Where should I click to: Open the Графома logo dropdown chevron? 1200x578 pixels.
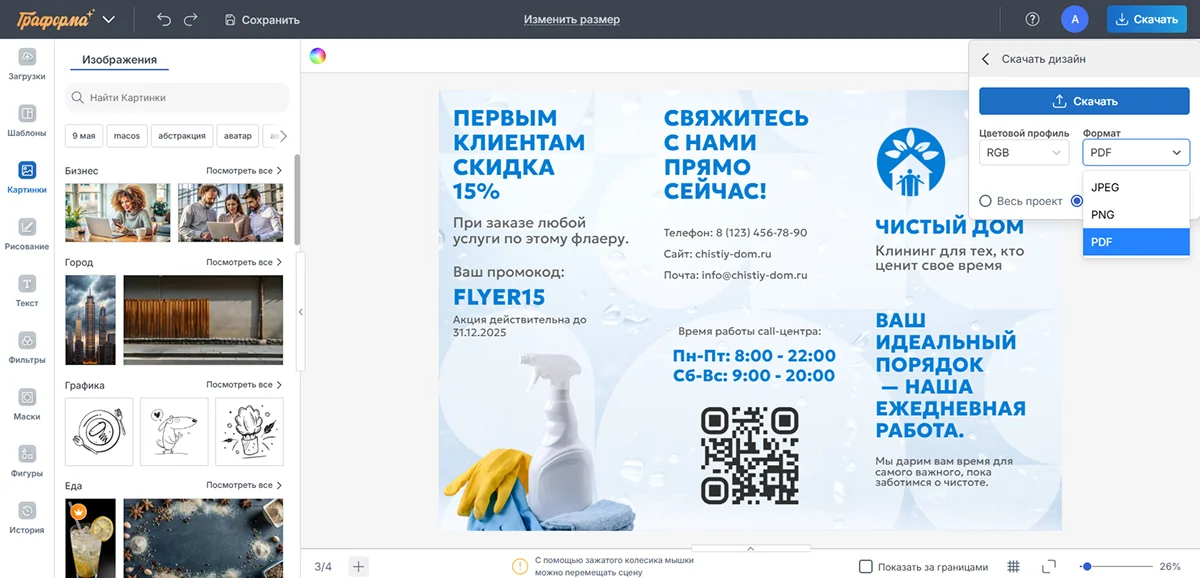pos(110,18)
